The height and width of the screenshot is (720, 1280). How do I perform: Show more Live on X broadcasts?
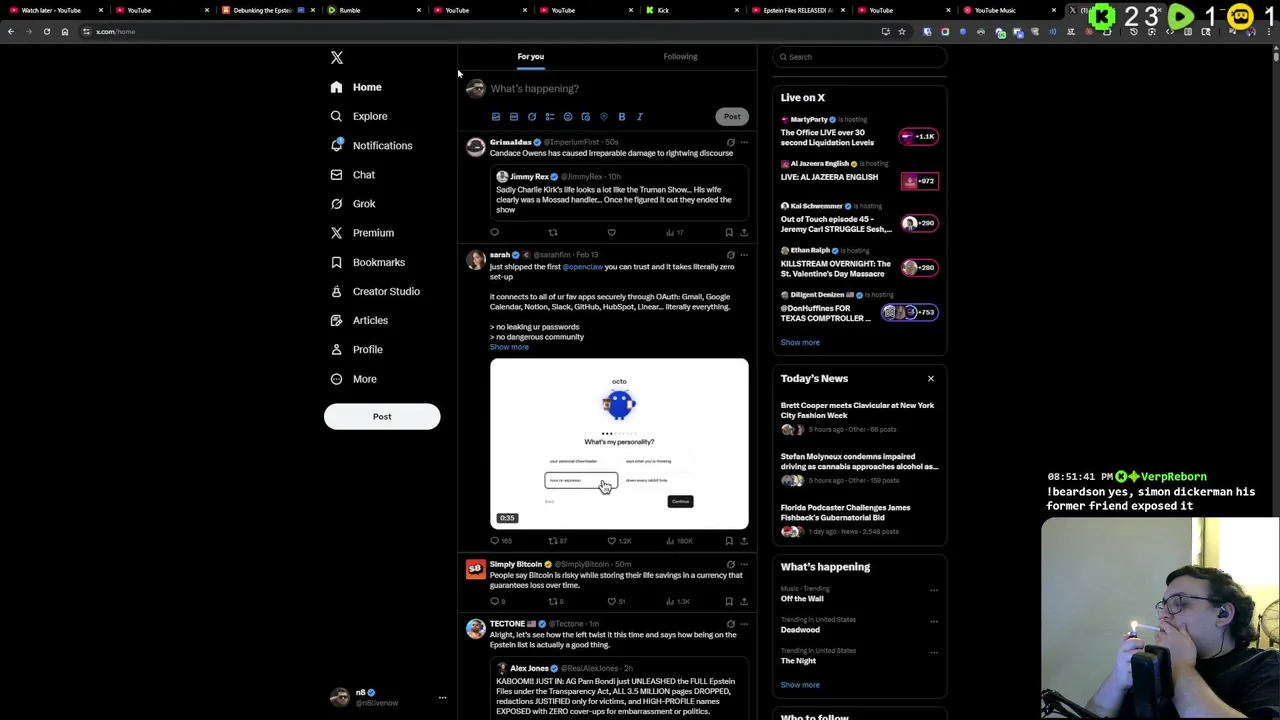click(800, 343)
